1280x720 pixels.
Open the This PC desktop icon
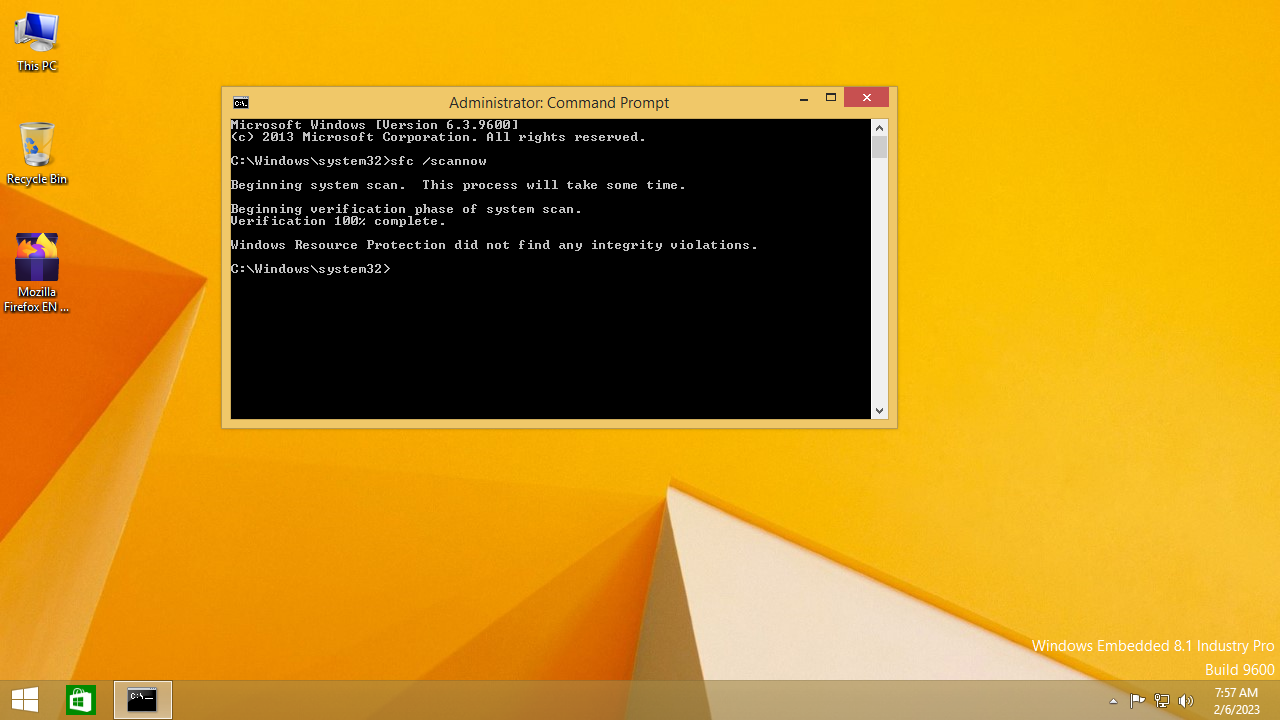click(x=37, y=42)
